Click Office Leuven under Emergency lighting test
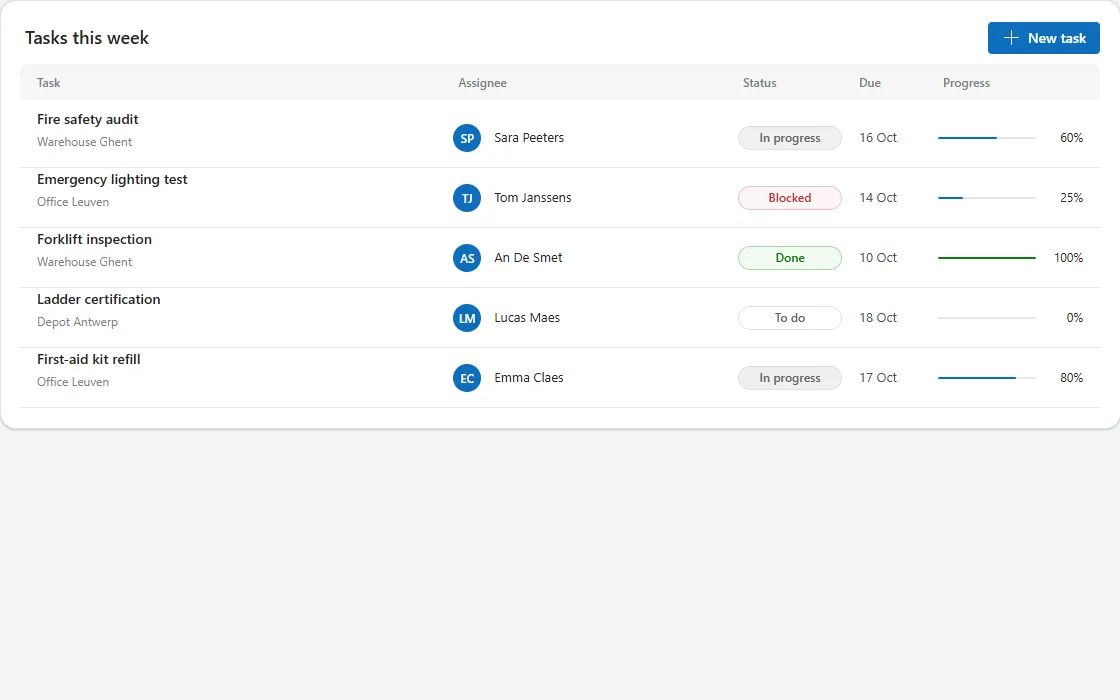Viewport: 1120px width, 700px height. click(73, 202)
